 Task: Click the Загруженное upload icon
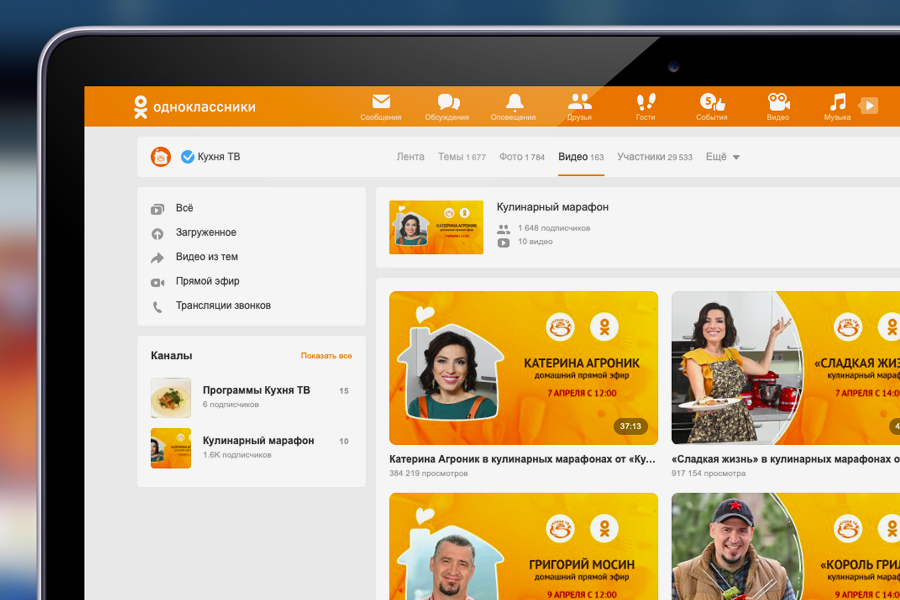[157, 234]
